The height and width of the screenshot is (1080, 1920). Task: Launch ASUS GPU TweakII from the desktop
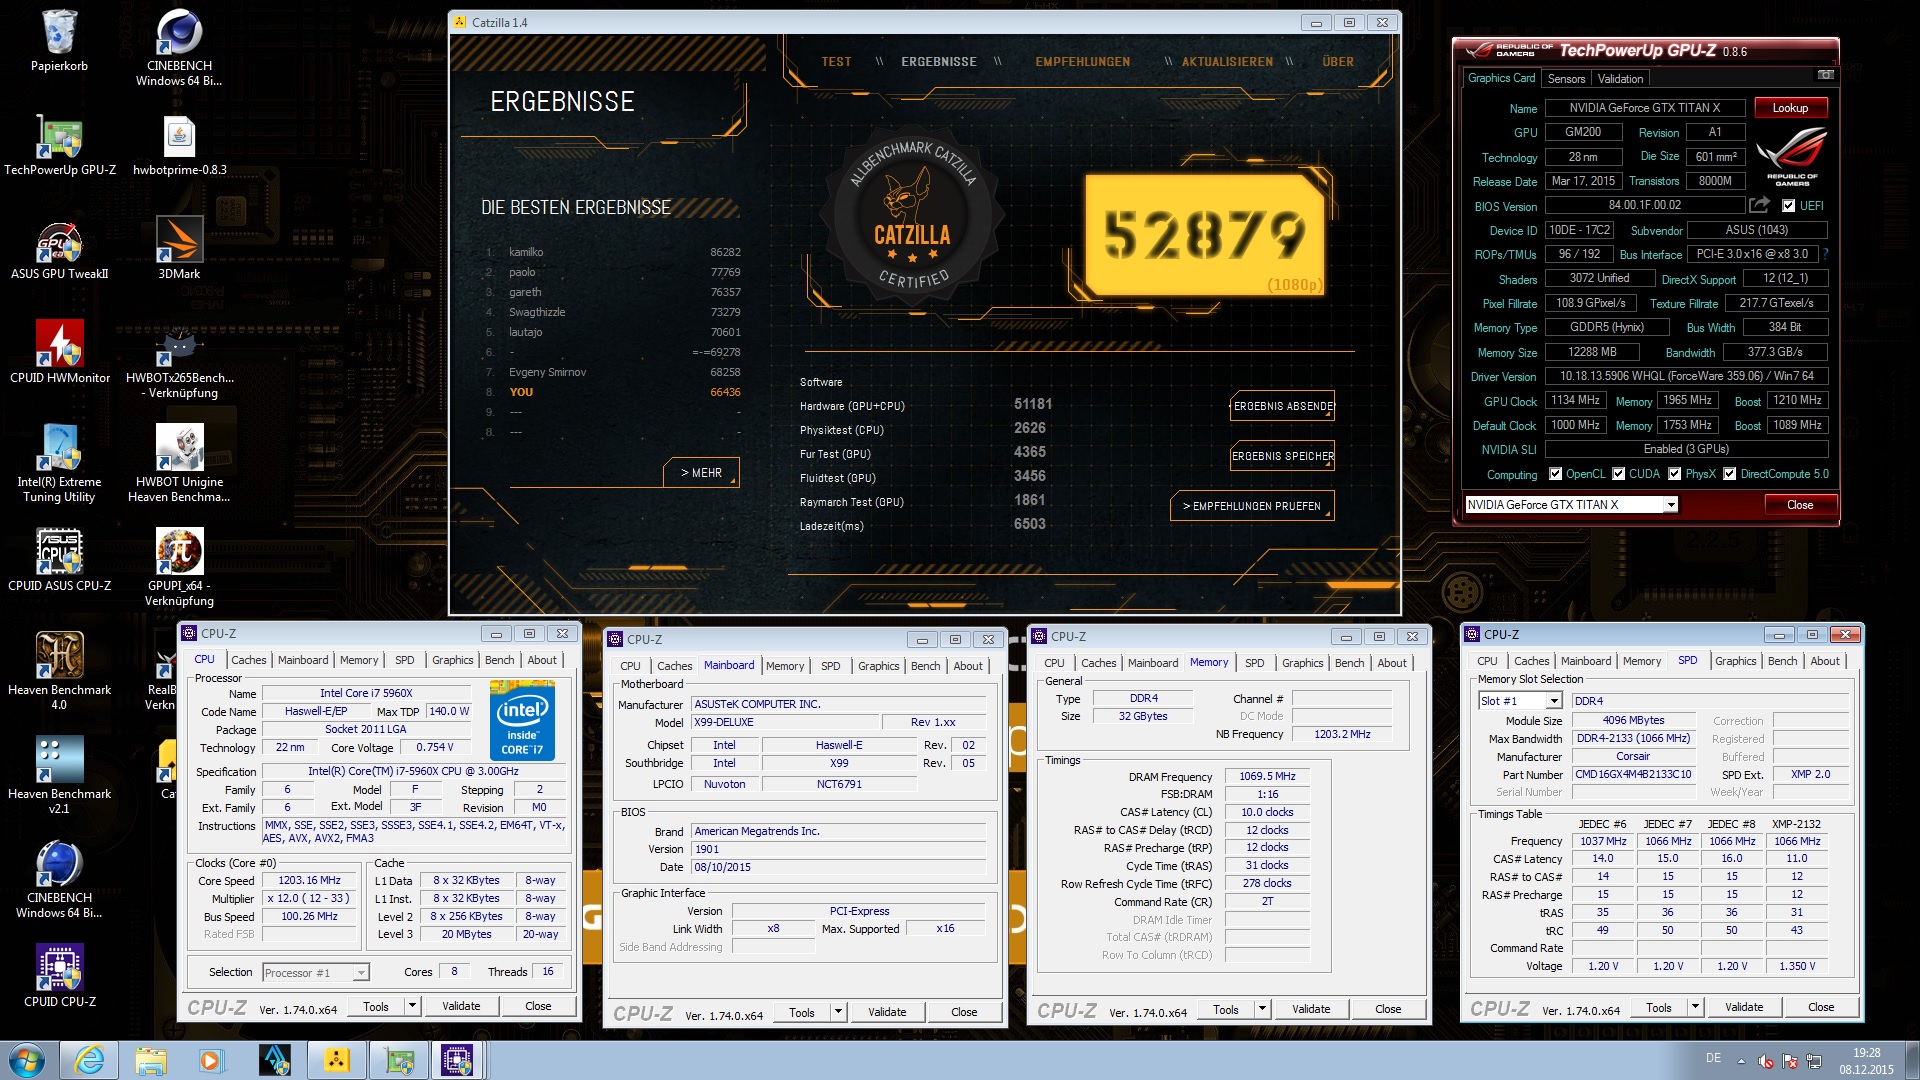tap(59, 249)
